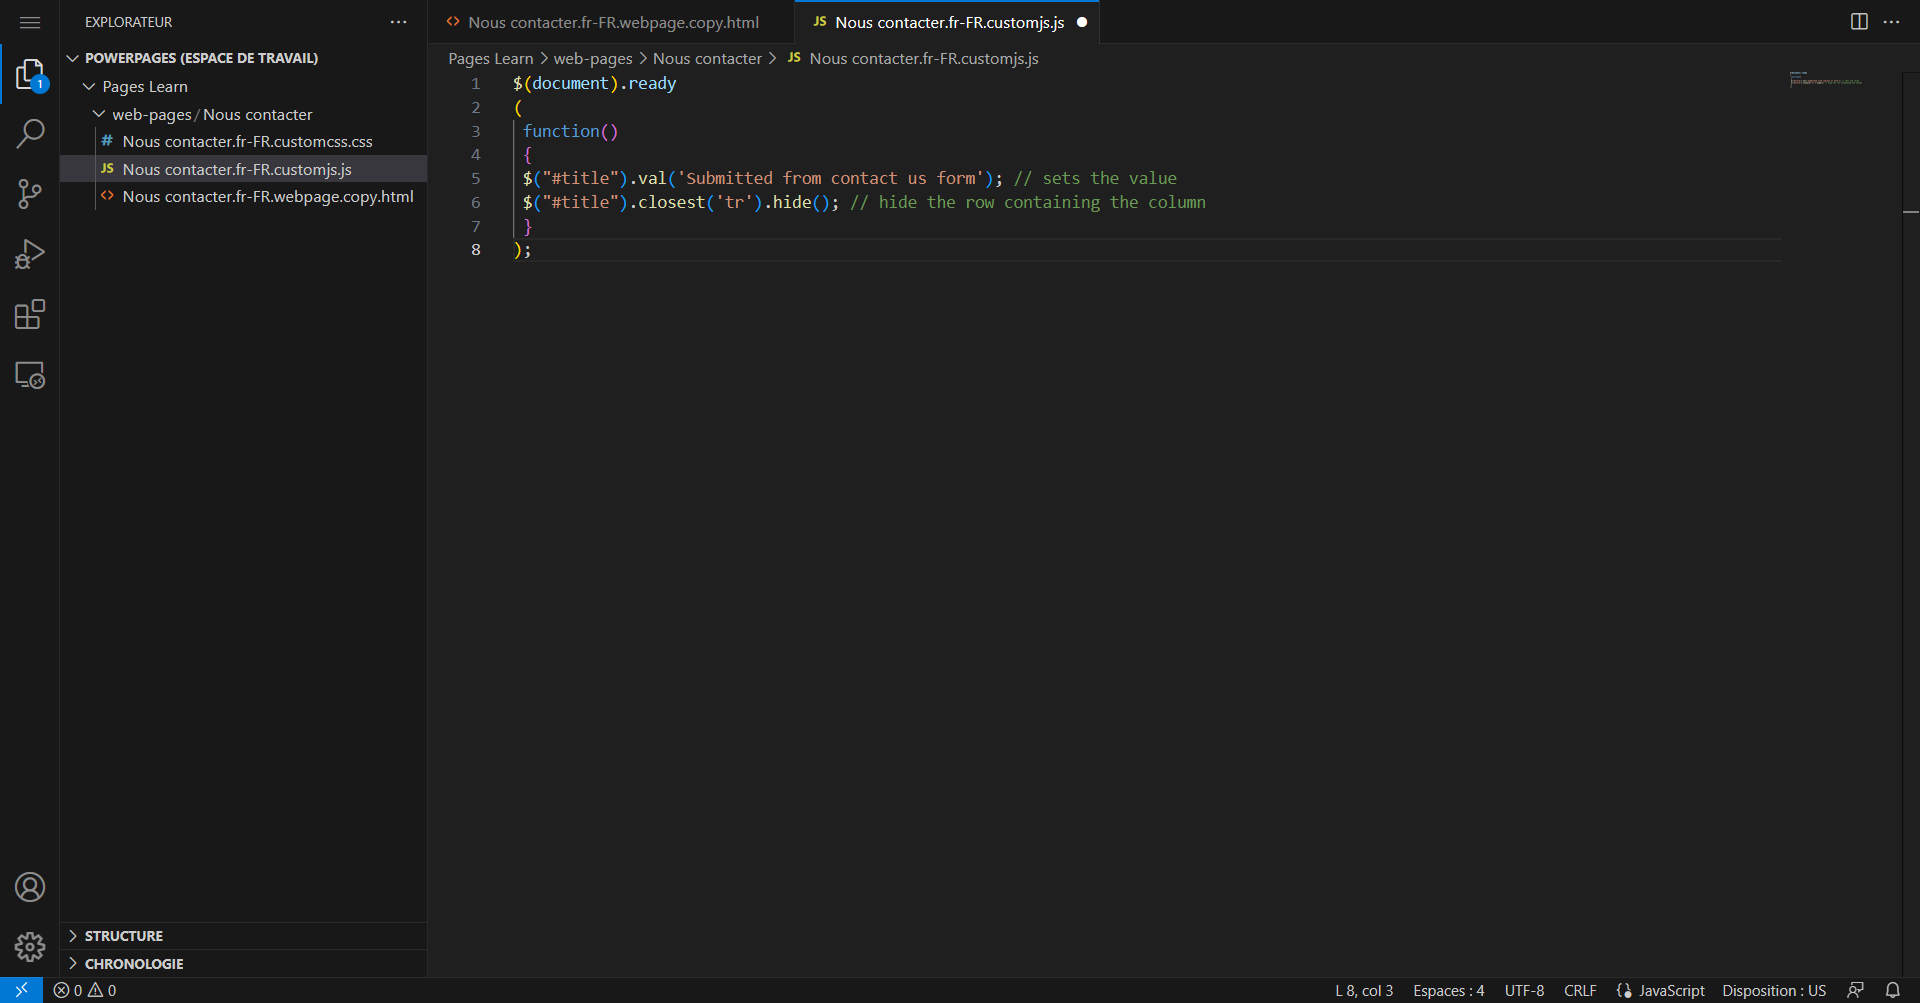Go to line via L 8, col 3 indicator
Viewport: 1920px width, 1003px height.
pyautogui.click(x=1364, y=990)
